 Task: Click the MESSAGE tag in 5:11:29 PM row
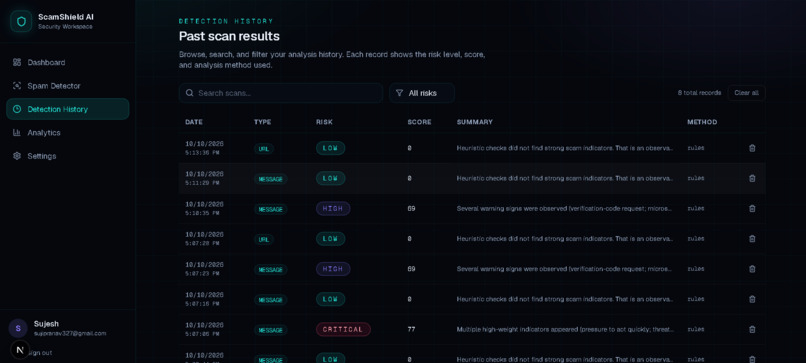coord(270,179)
